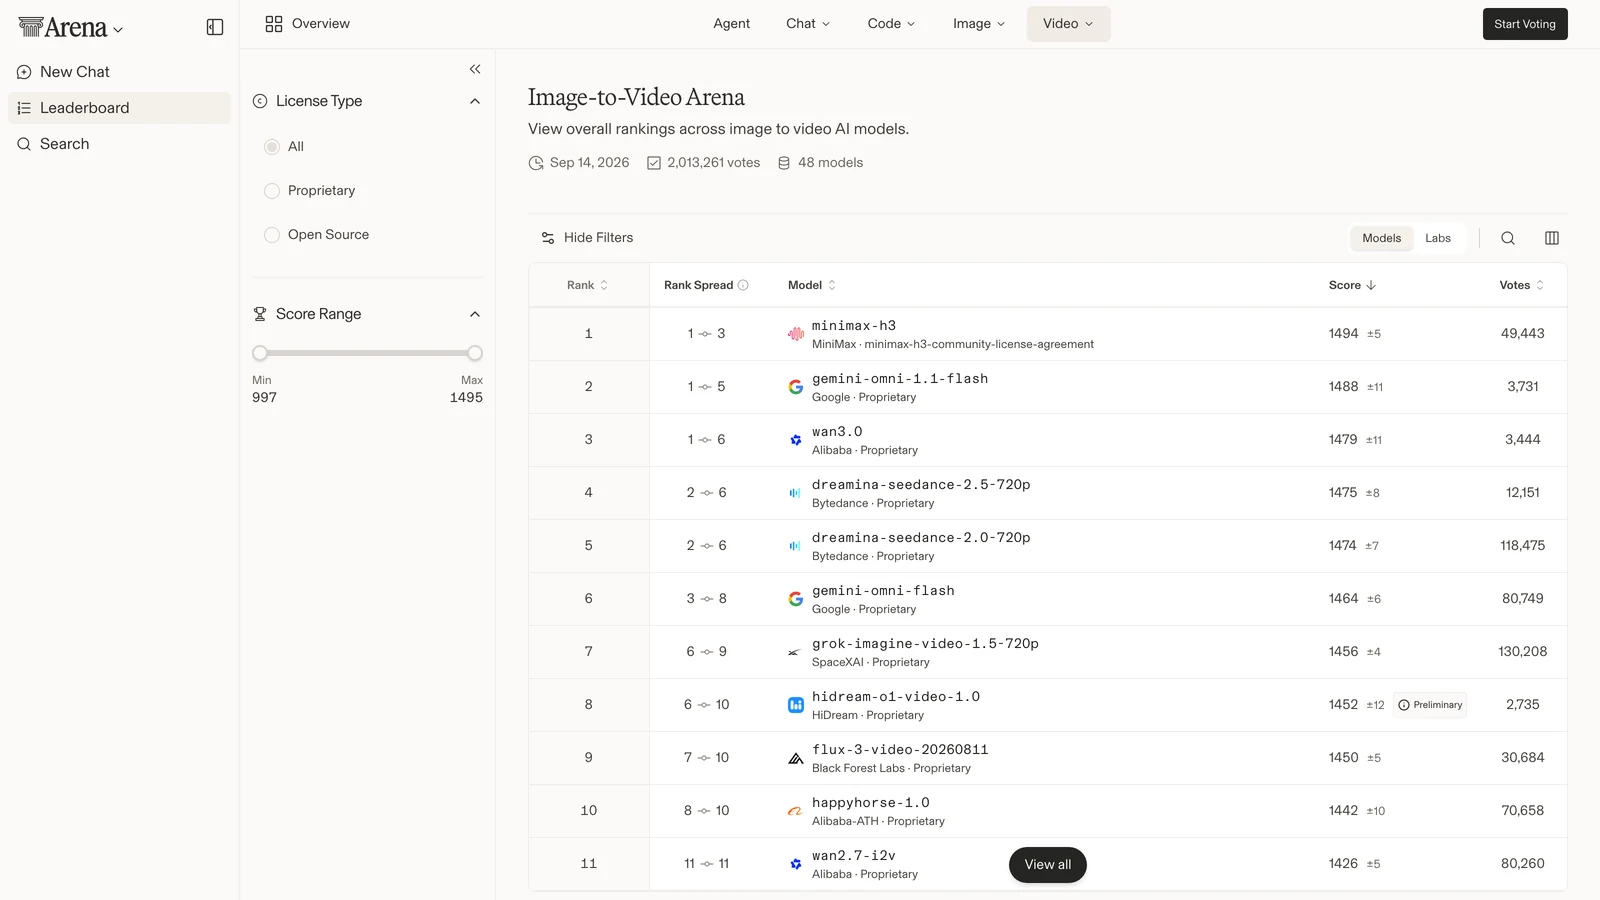The image size is (1600, 900).
Task: Click the SpaceXAI logo beside grok-imagine-video
Action: click(x=796, y=652)
